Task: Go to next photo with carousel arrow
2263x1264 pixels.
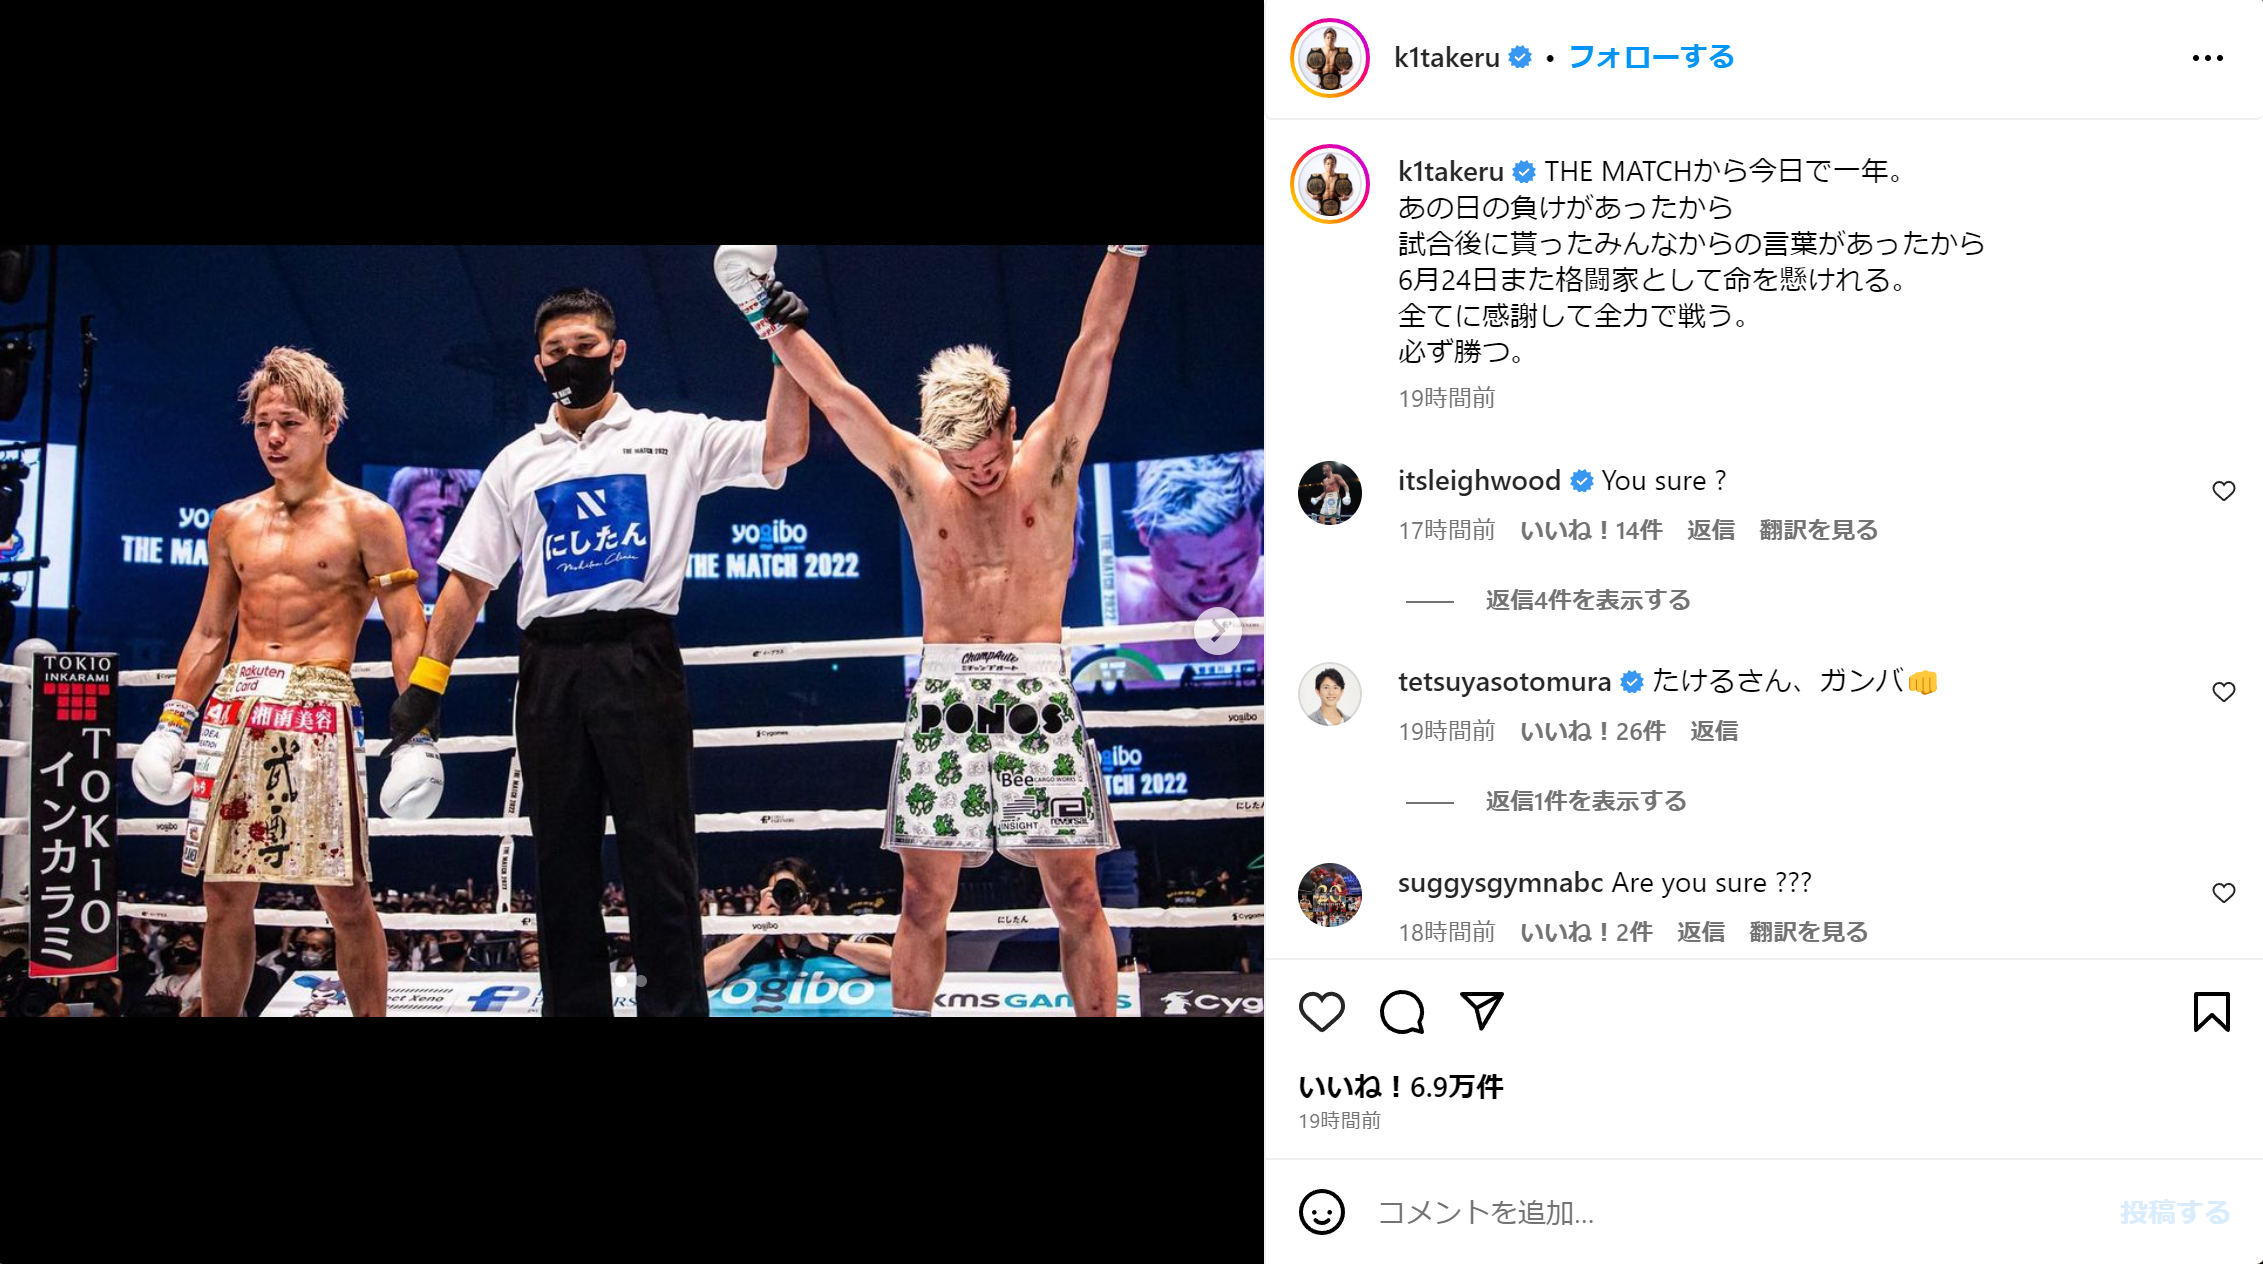Action: point(1217,631)
